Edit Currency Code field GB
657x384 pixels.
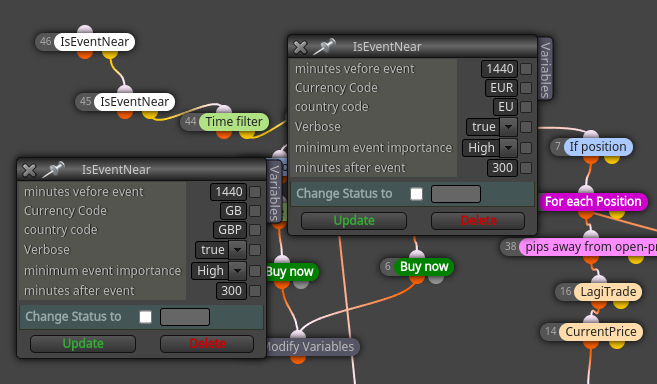(233, 210)
